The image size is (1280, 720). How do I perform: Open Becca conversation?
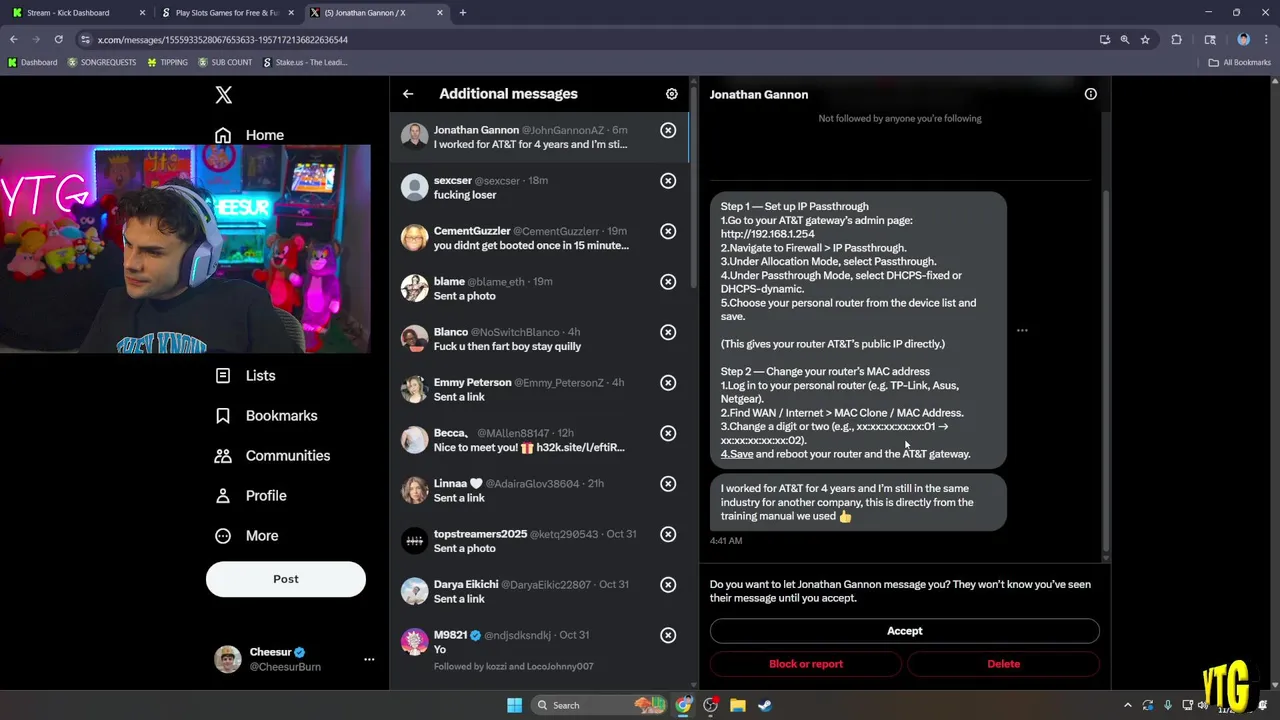(x=539, y=440)
